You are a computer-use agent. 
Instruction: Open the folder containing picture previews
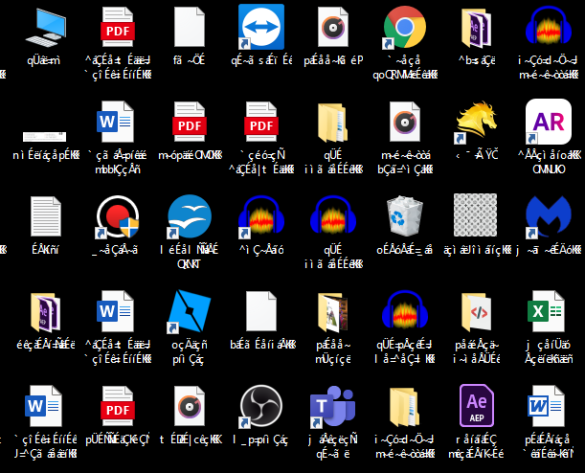333,313
